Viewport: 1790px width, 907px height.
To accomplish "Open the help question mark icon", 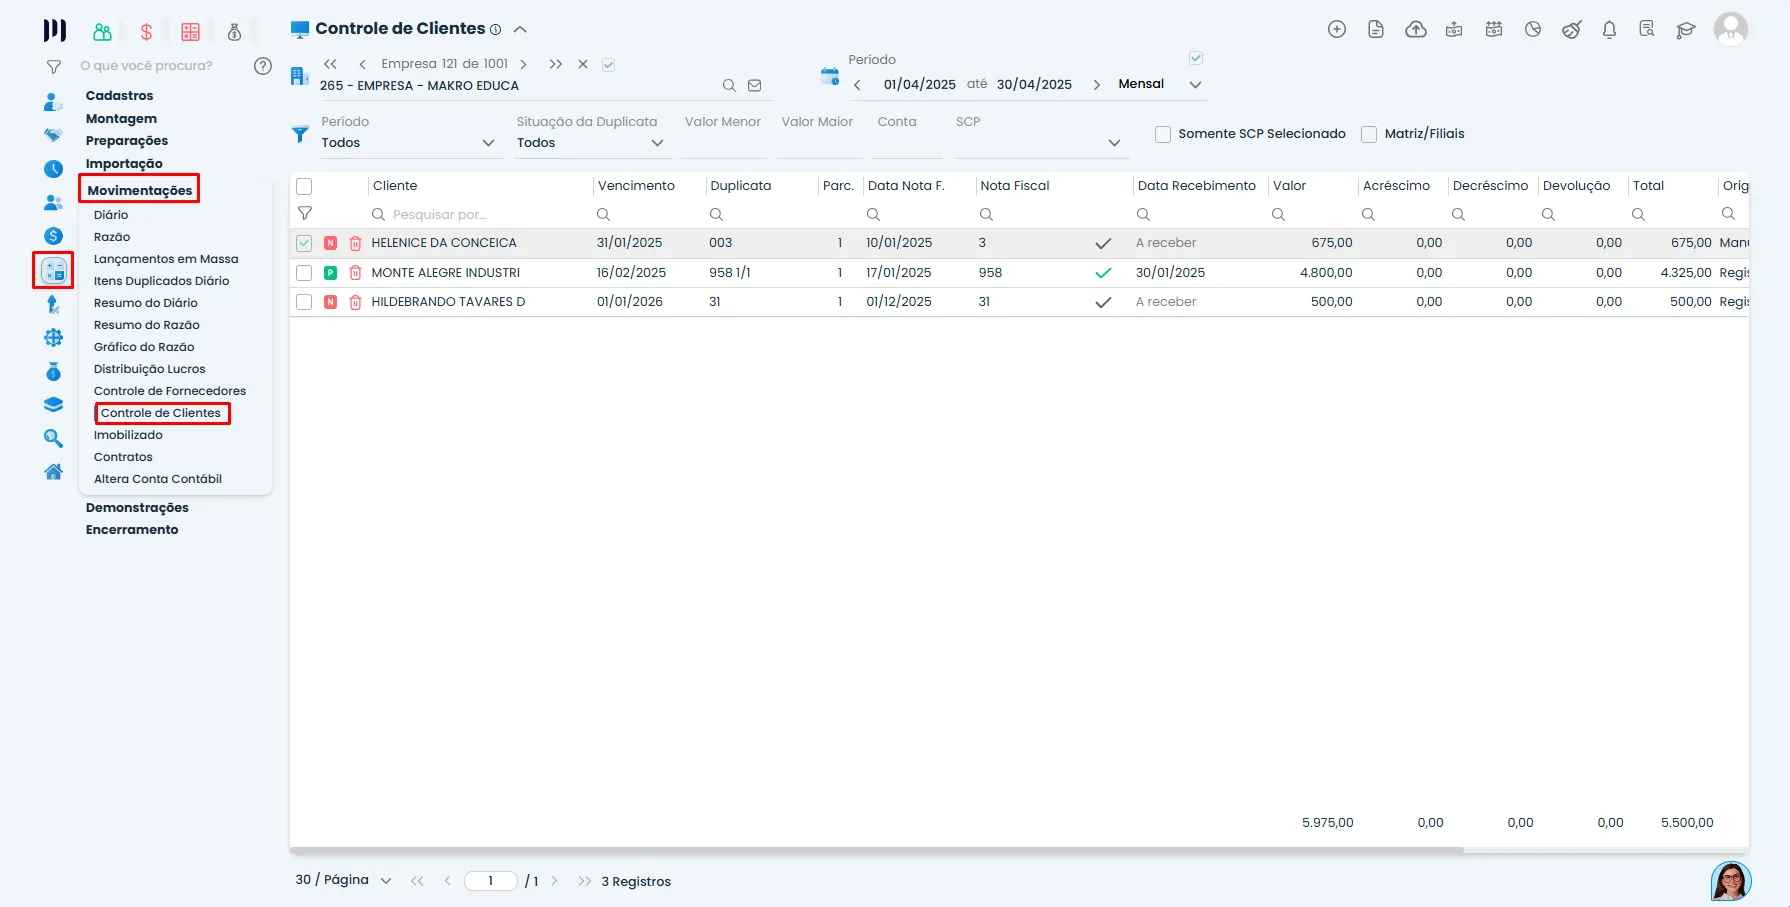I will 263,66.
